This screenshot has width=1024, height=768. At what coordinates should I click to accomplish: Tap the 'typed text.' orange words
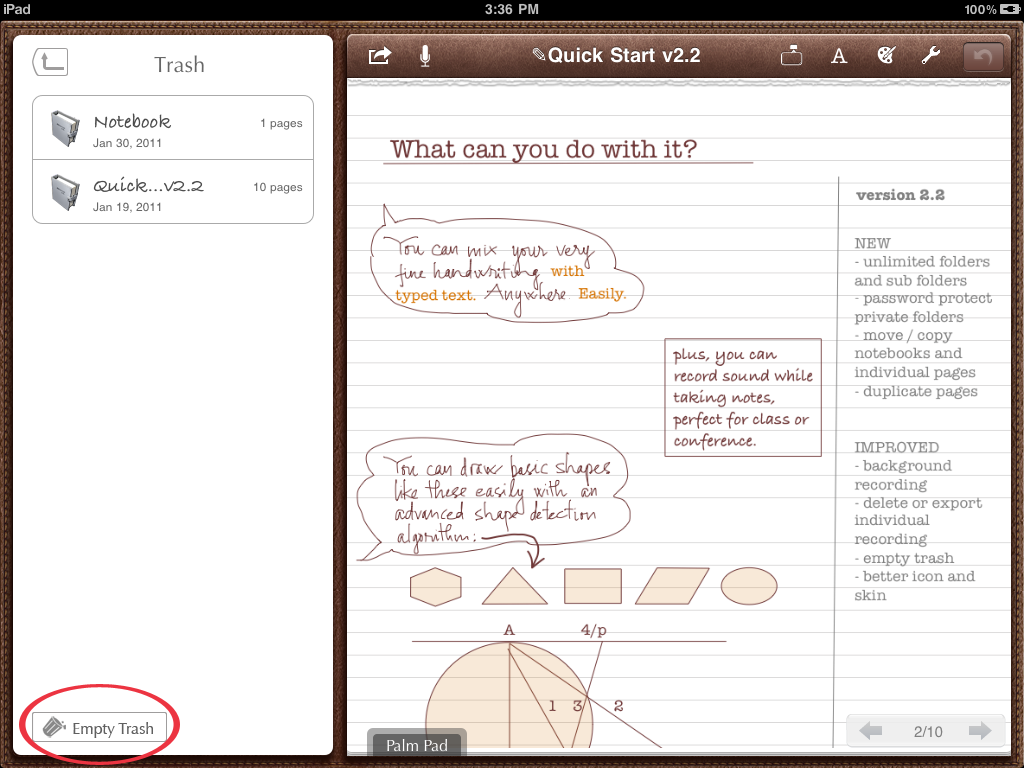pyautogui.click(x=435, y=295)
